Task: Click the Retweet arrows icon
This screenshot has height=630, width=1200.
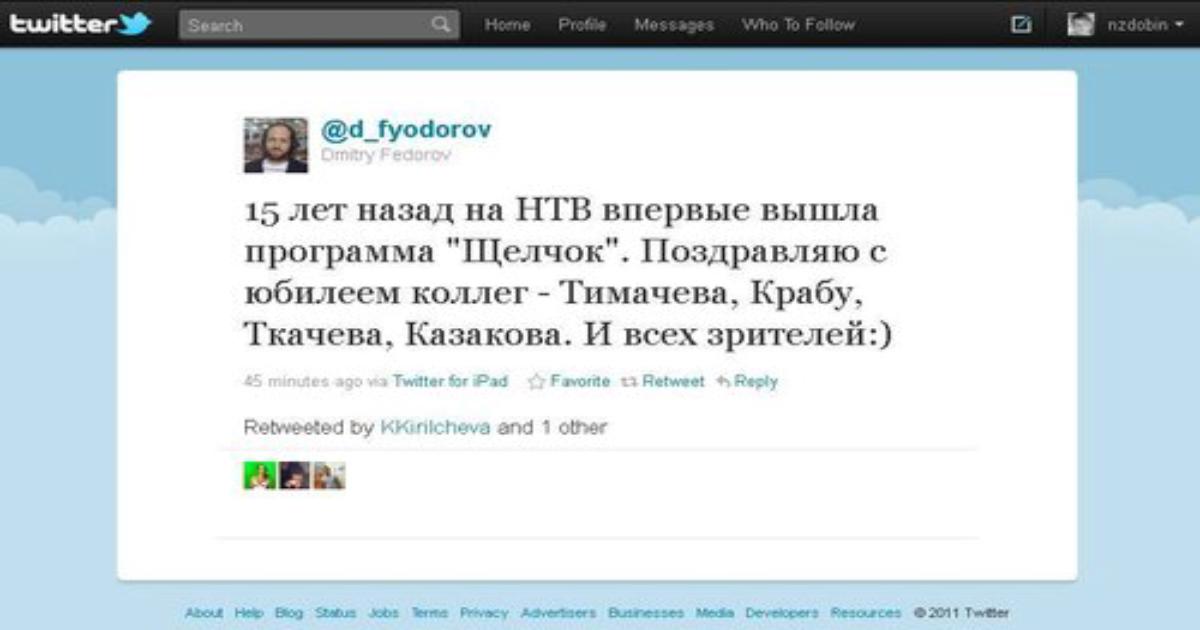Action: click(x=629, y=381)
